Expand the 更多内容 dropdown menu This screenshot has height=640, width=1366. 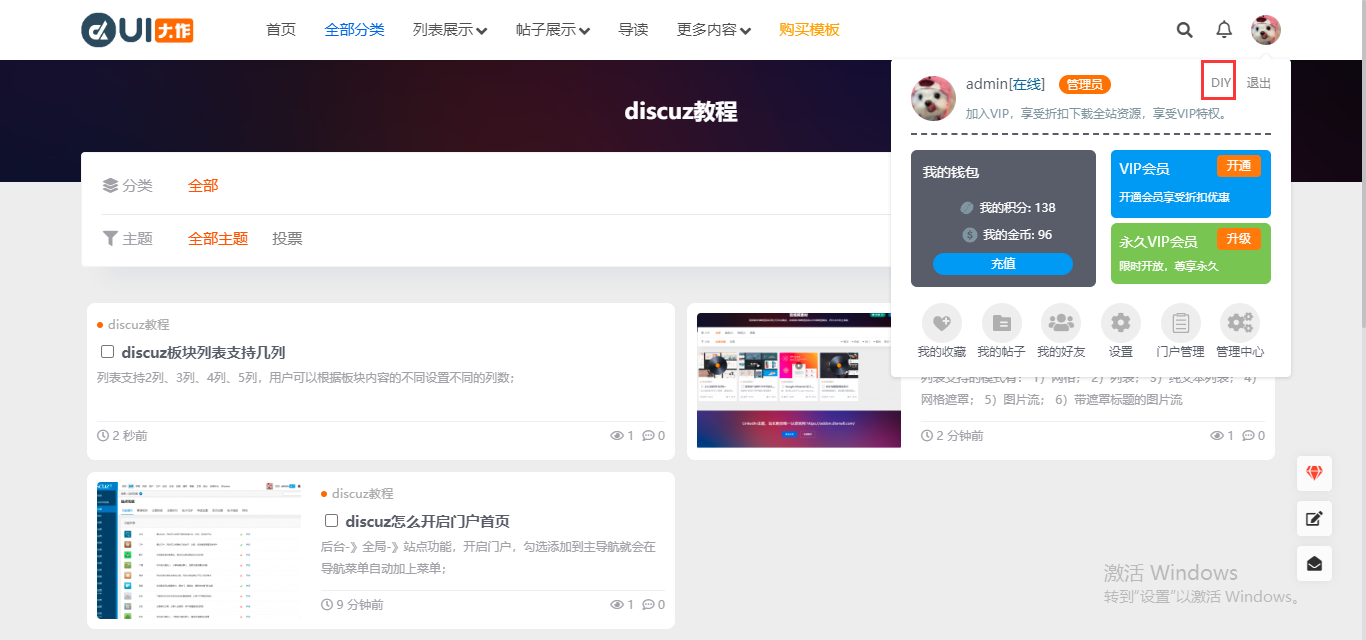coord(714,30)
